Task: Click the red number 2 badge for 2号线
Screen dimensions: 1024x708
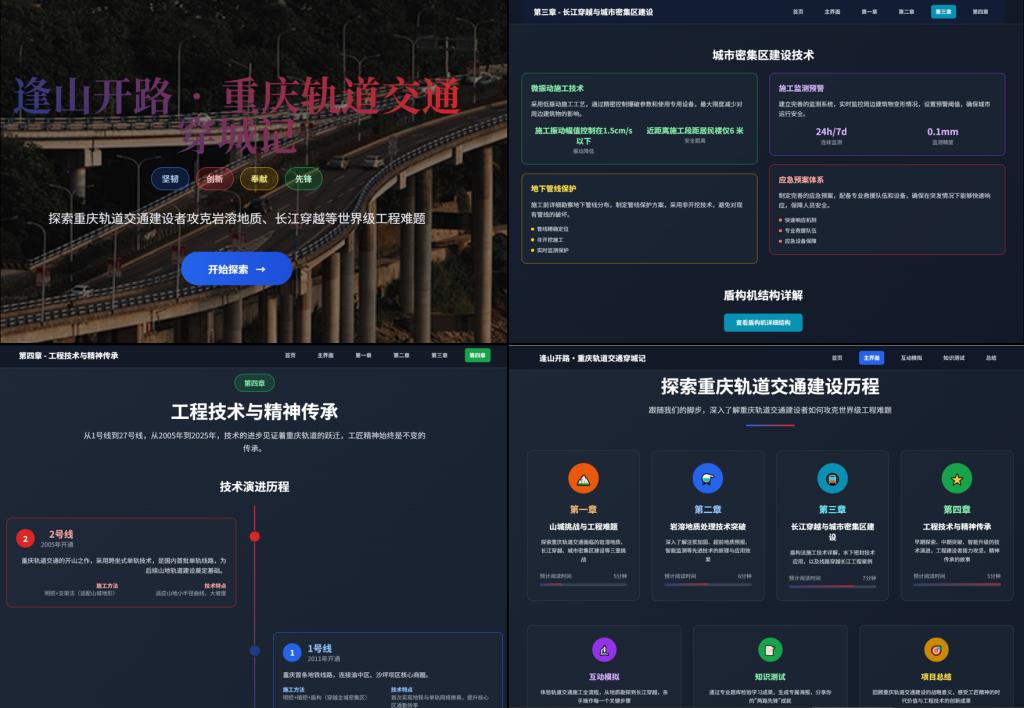Action: [x=26, y=539]
